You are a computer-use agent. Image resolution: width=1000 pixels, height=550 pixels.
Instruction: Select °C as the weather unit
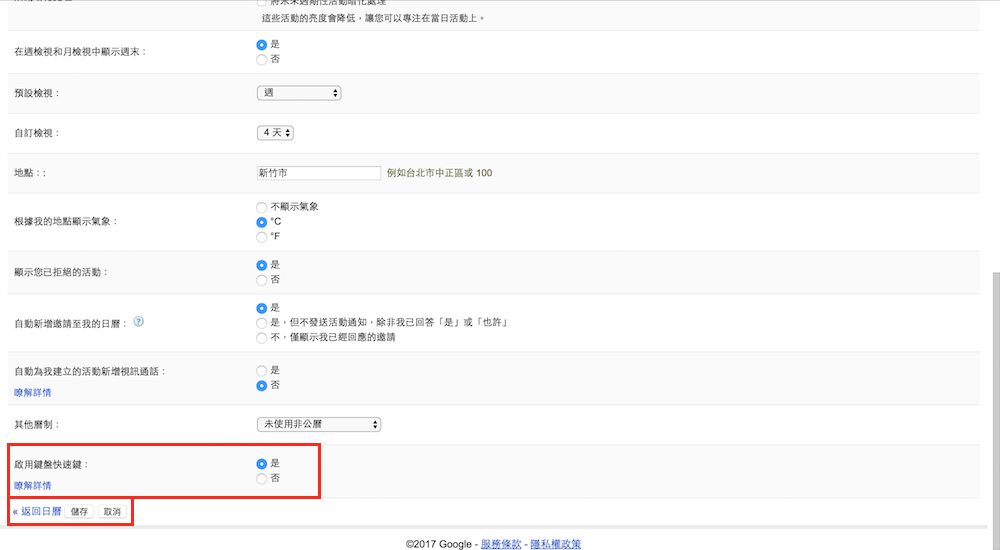[x=262, y=222]
